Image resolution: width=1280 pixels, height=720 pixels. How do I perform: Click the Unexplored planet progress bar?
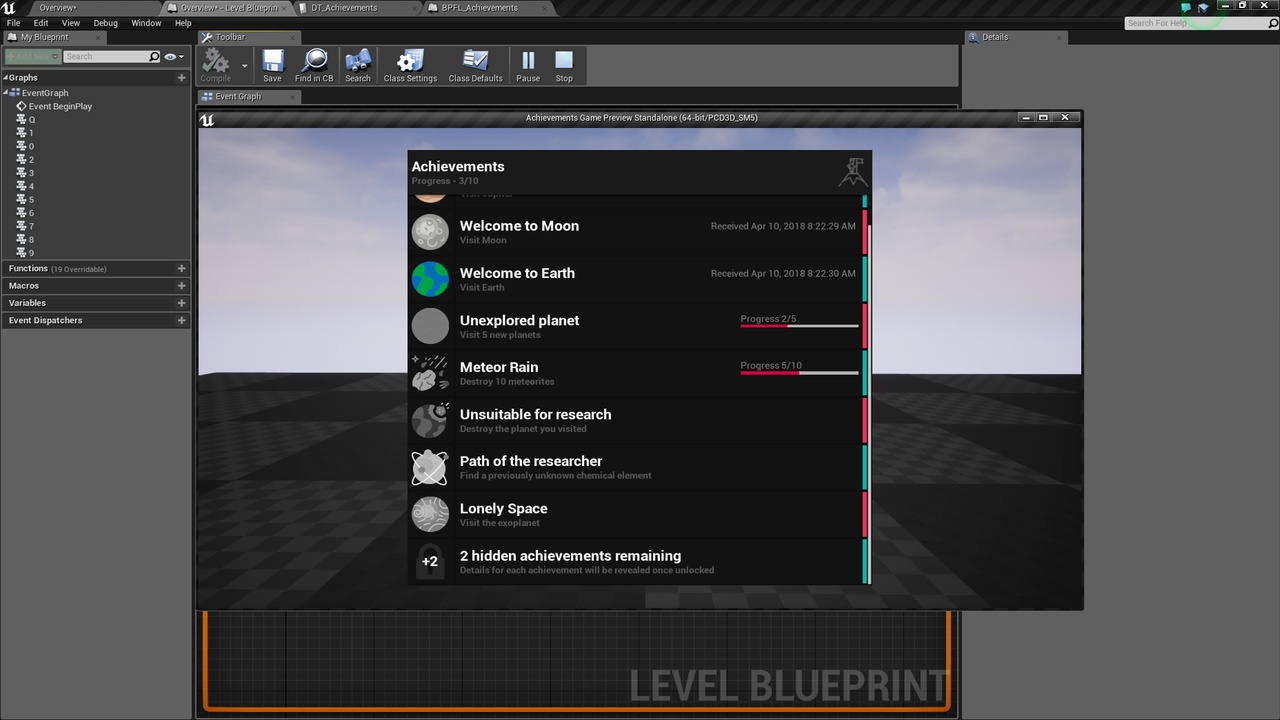coord(799,326)
